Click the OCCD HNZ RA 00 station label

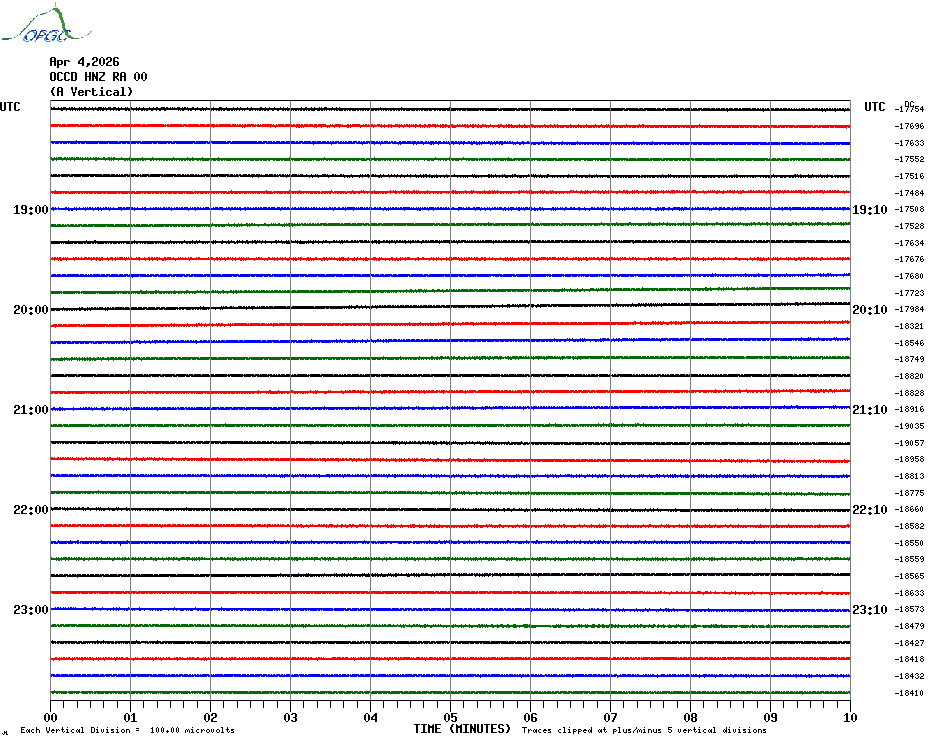tap(98, 77)
